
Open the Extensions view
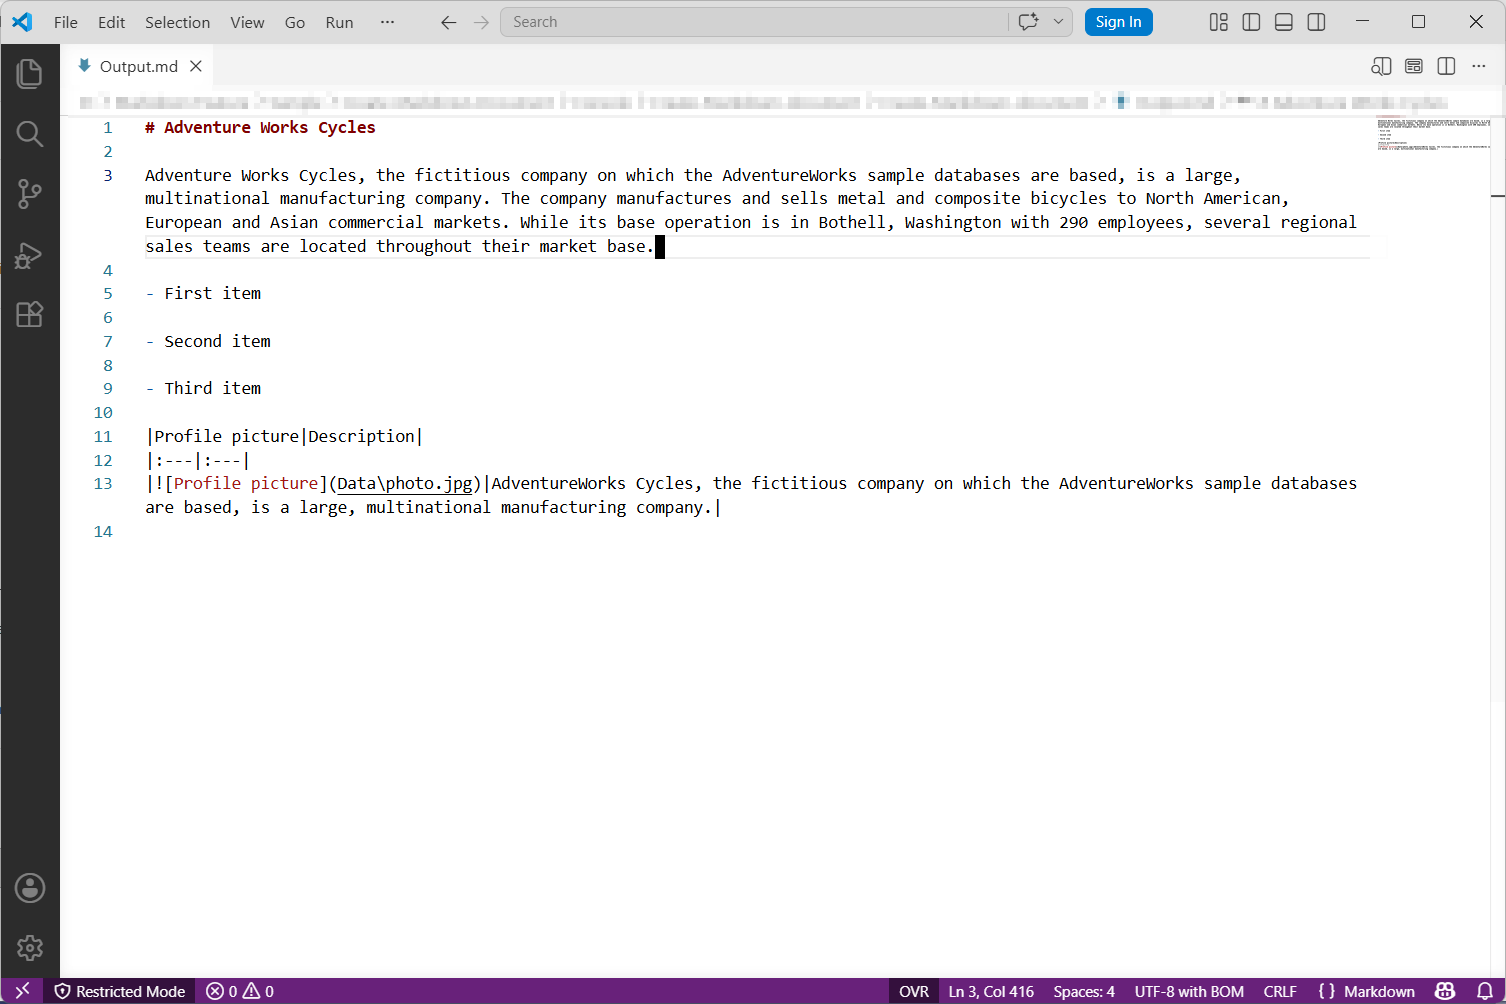coord(30,315)
